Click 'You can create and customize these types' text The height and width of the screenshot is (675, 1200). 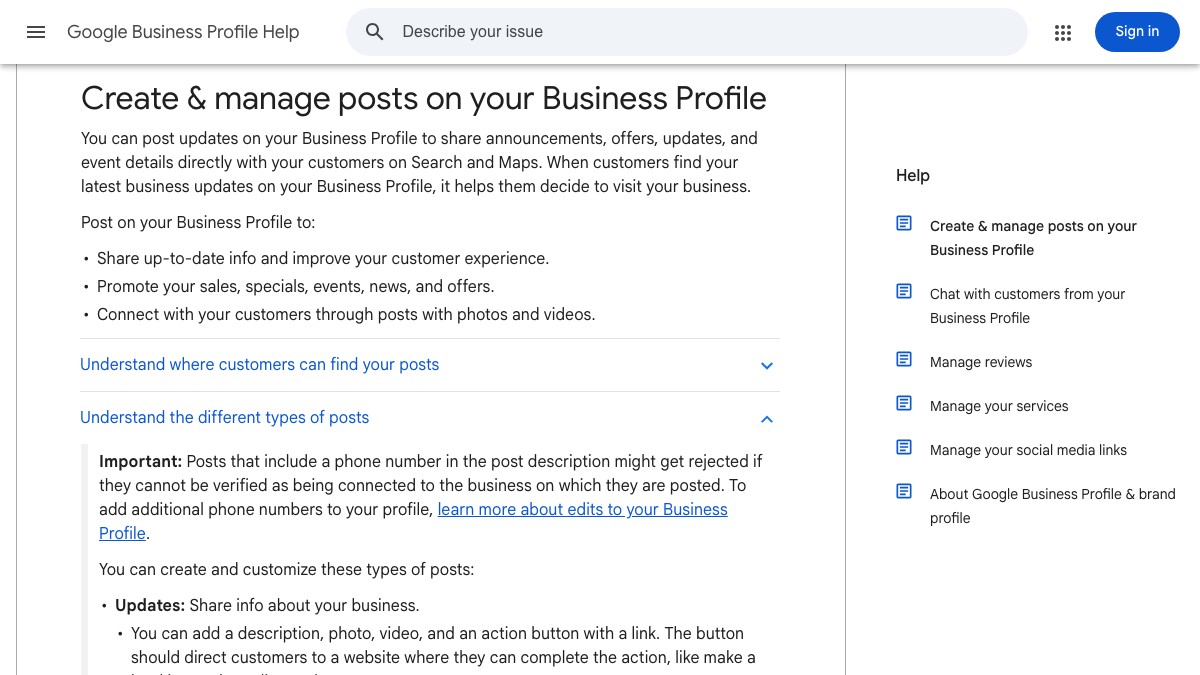286,569
